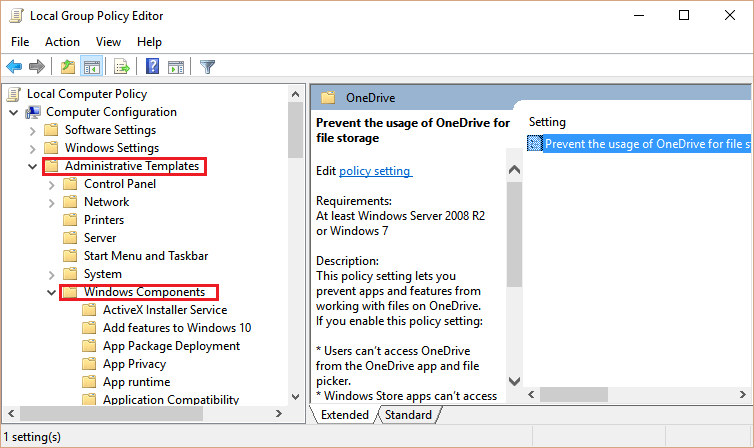Open the Help menu

click(149, 42)
